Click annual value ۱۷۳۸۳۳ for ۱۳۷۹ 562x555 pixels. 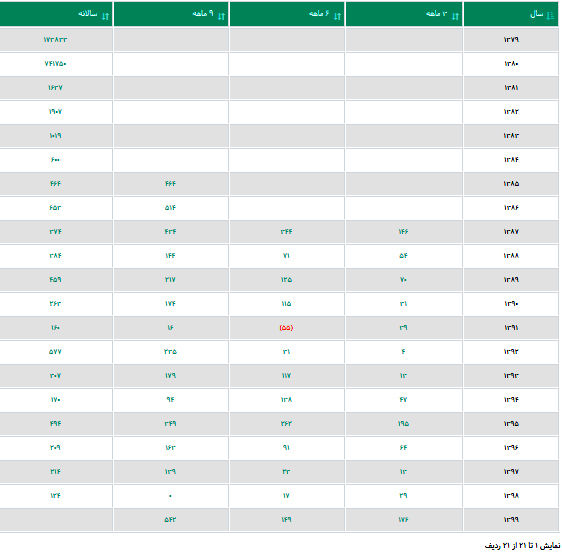pos(55,39)
